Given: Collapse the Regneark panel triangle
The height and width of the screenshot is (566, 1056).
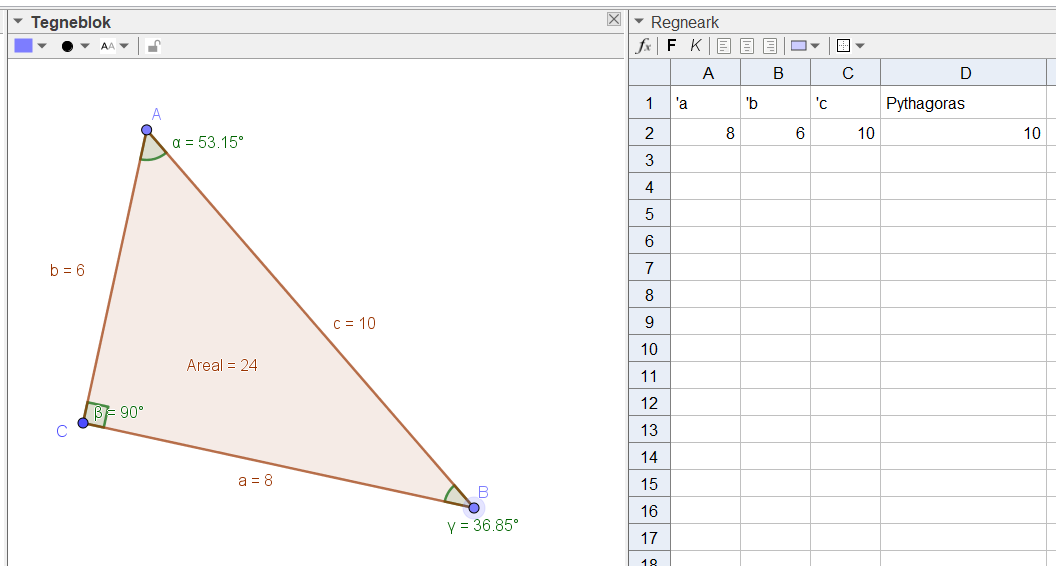Looking at the screenshot, I should [638, 22].
